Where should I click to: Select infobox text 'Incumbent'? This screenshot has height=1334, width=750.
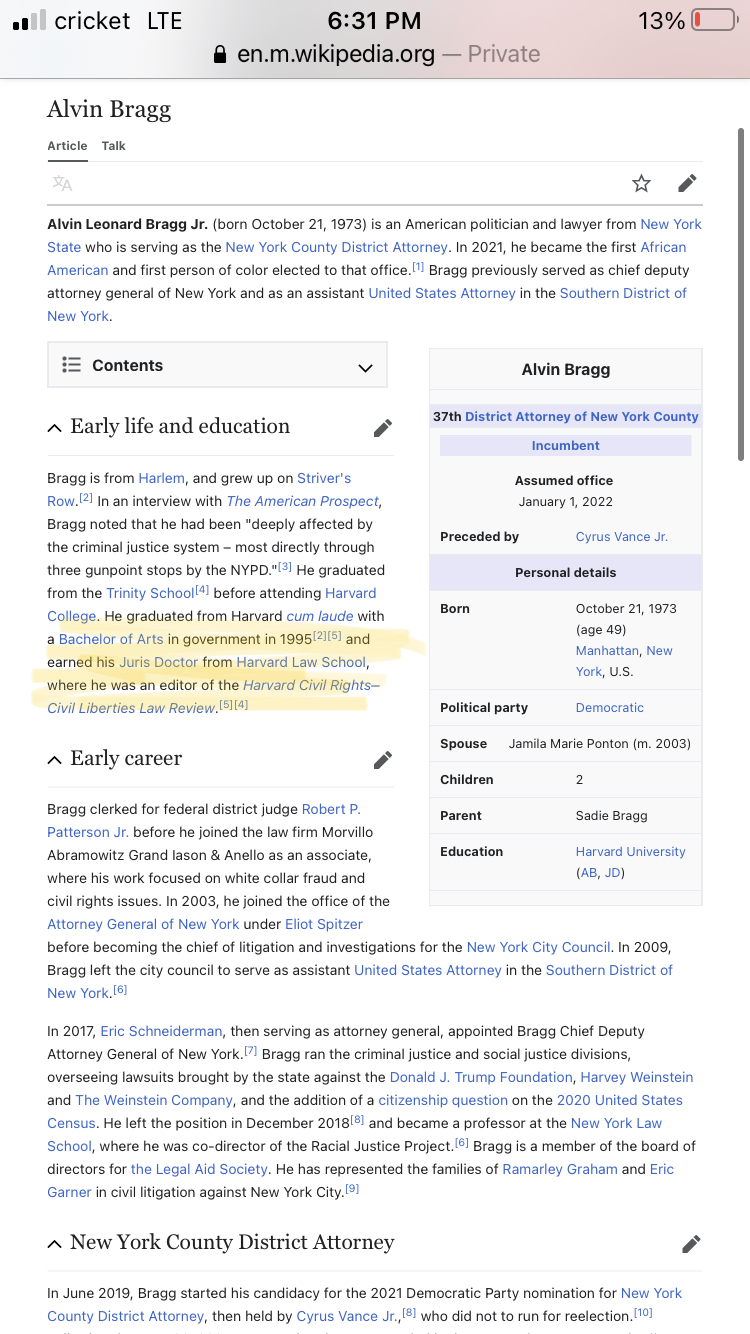tap(566, 446)
